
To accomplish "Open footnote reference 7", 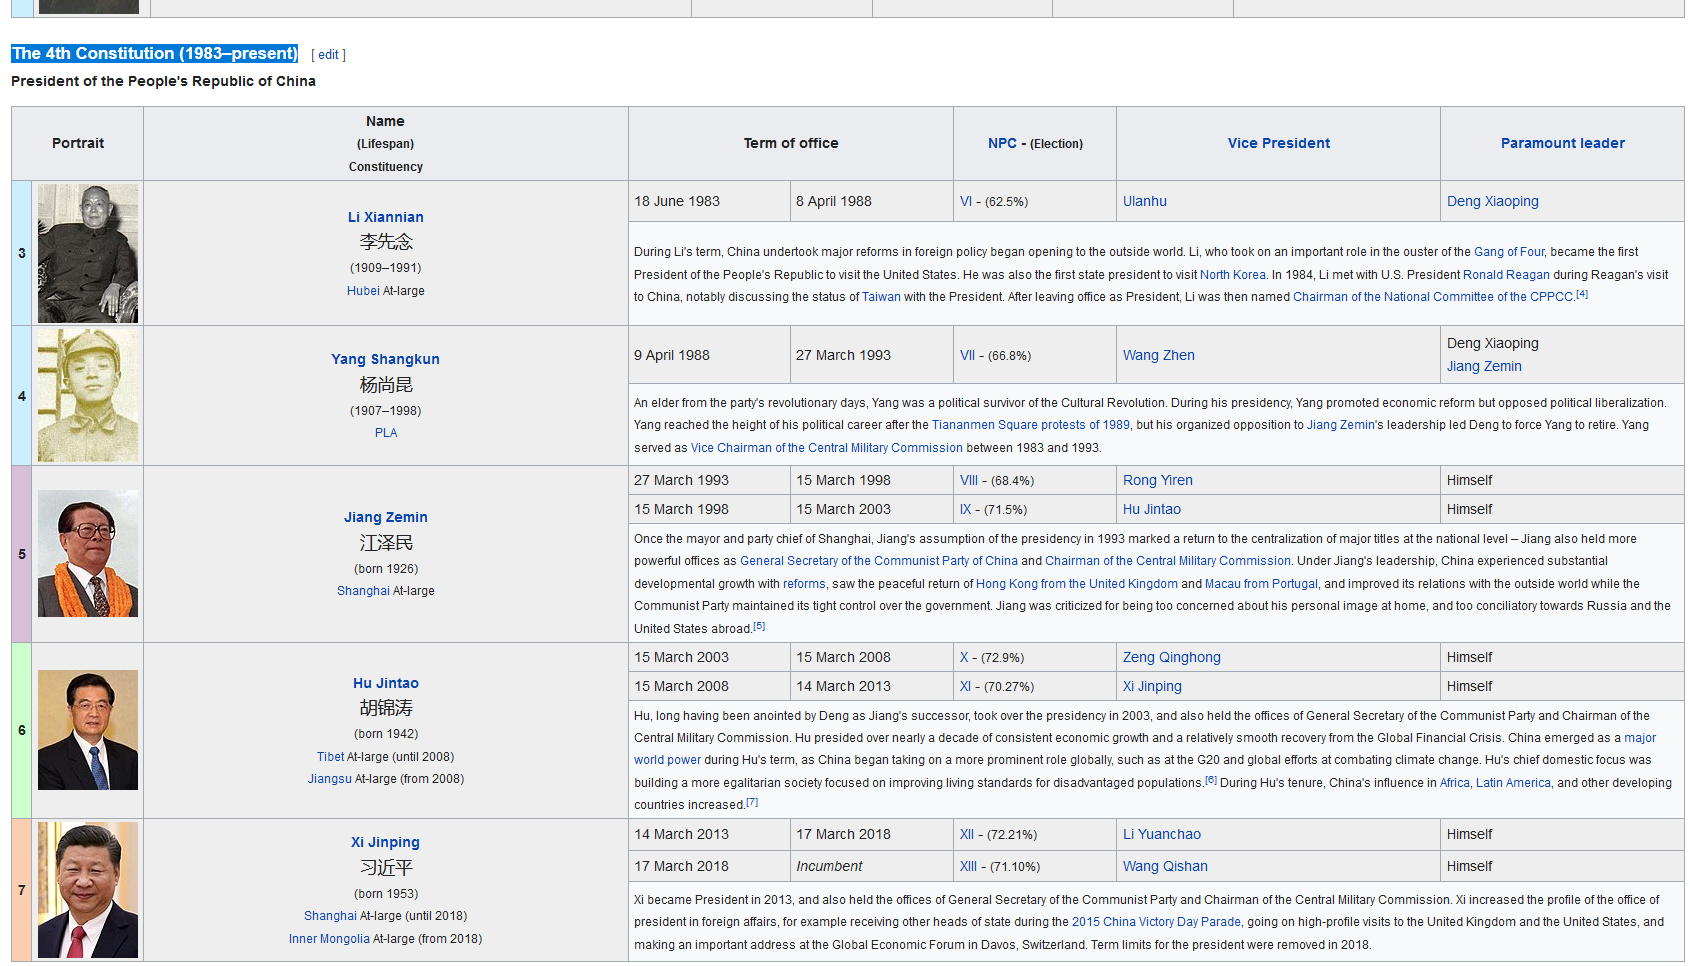I will click(x=752, y=802).
